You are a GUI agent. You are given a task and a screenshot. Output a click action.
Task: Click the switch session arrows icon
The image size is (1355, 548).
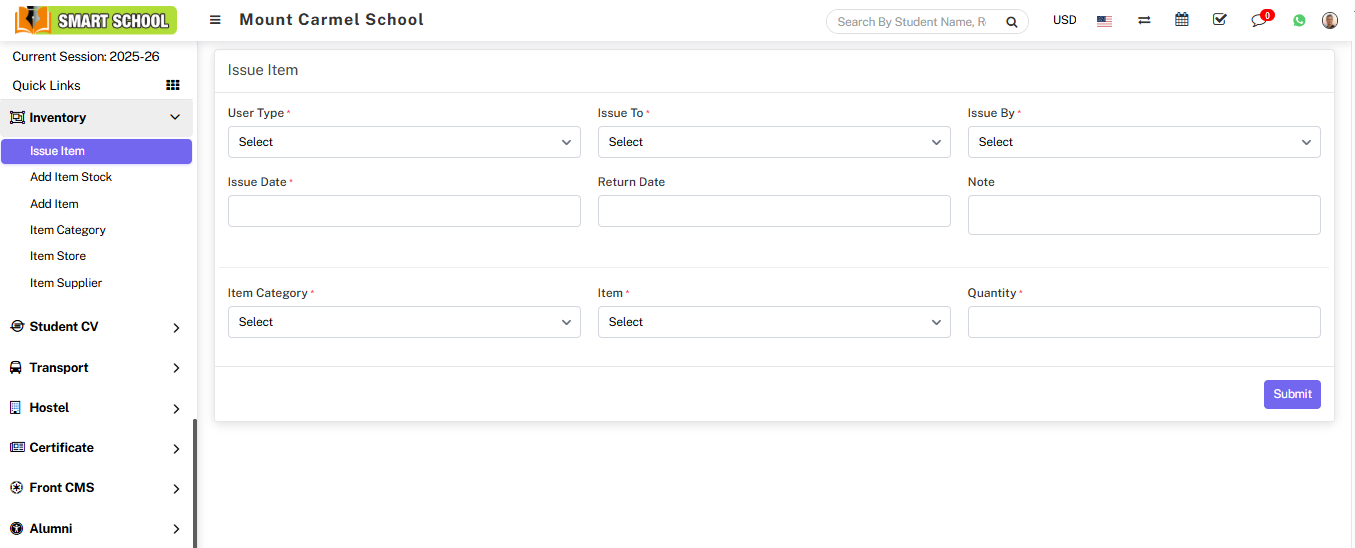[x=1144, y=21]
